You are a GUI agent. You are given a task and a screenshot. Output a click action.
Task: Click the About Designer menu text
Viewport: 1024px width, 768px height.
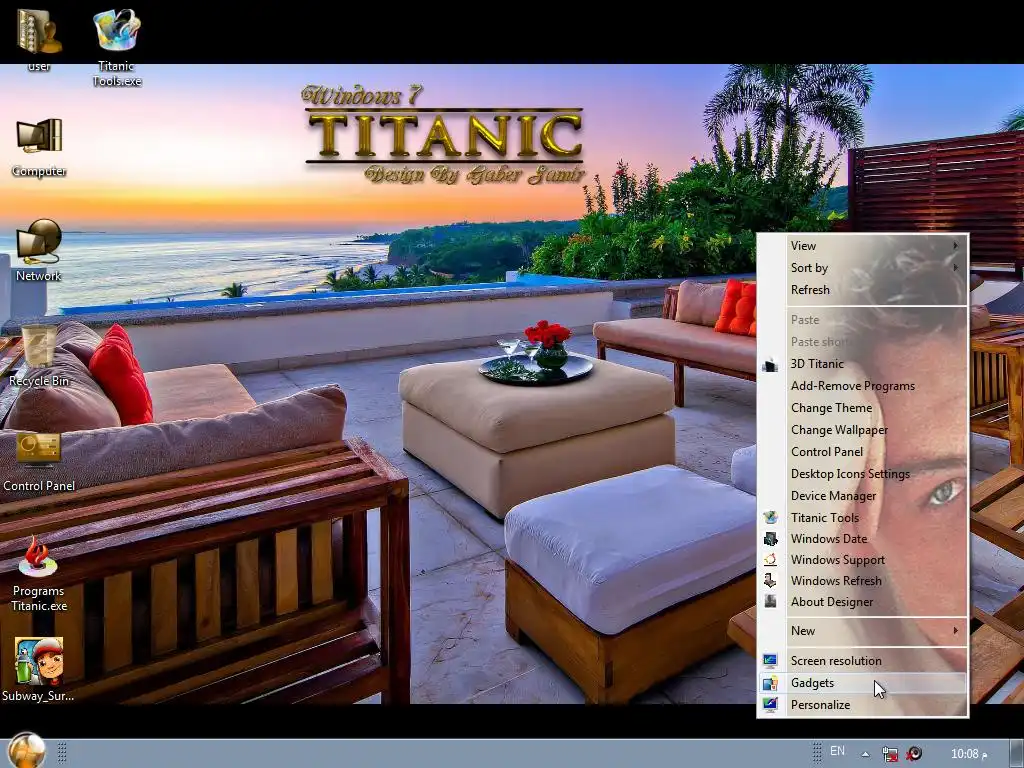pyautogui.click(x=832, y=602)
